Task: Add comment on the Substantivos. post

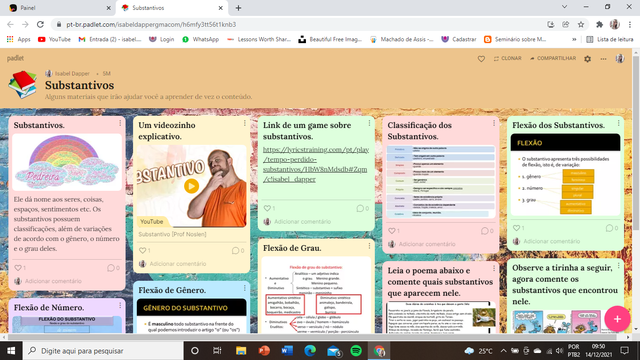Action: [53, 281]
